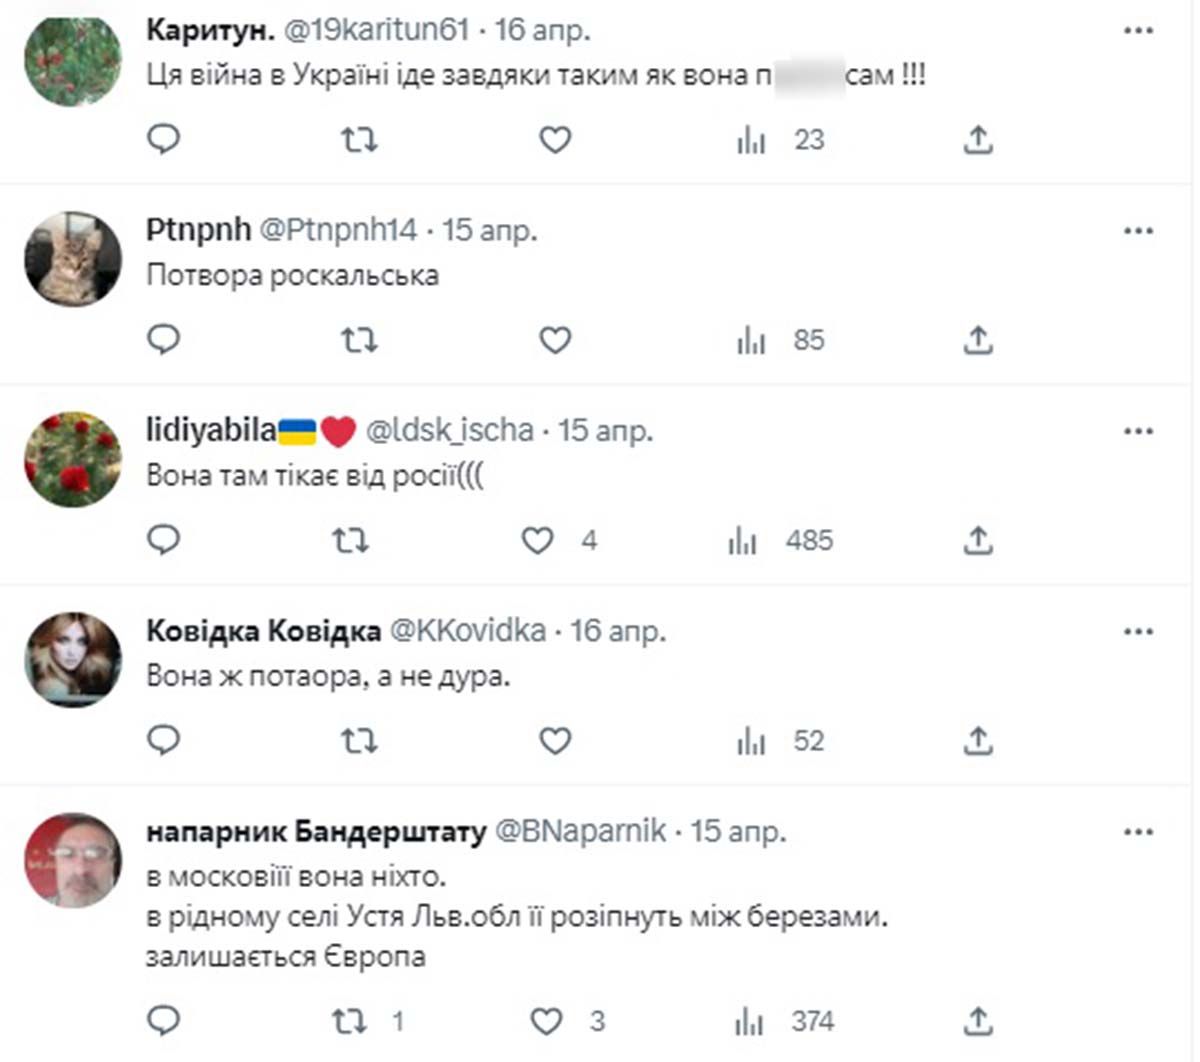Viewport: 1200px width, 1062px height.
Task: Reply to the Ковідка Ковідка tweet
Action: 163,741
